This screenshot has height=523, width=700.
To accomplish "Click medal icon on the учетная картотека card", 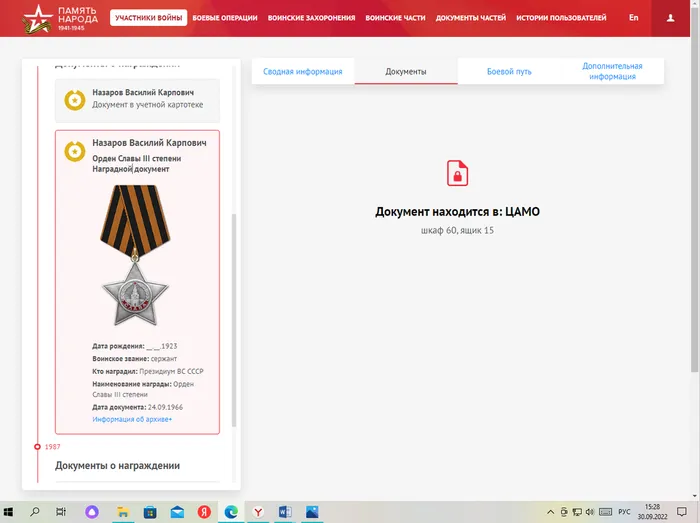I will tap(74, 99).
